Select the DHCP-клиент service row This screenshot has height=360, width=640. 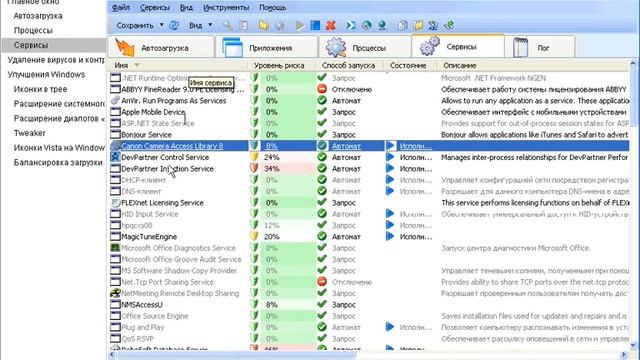point(369,180)
